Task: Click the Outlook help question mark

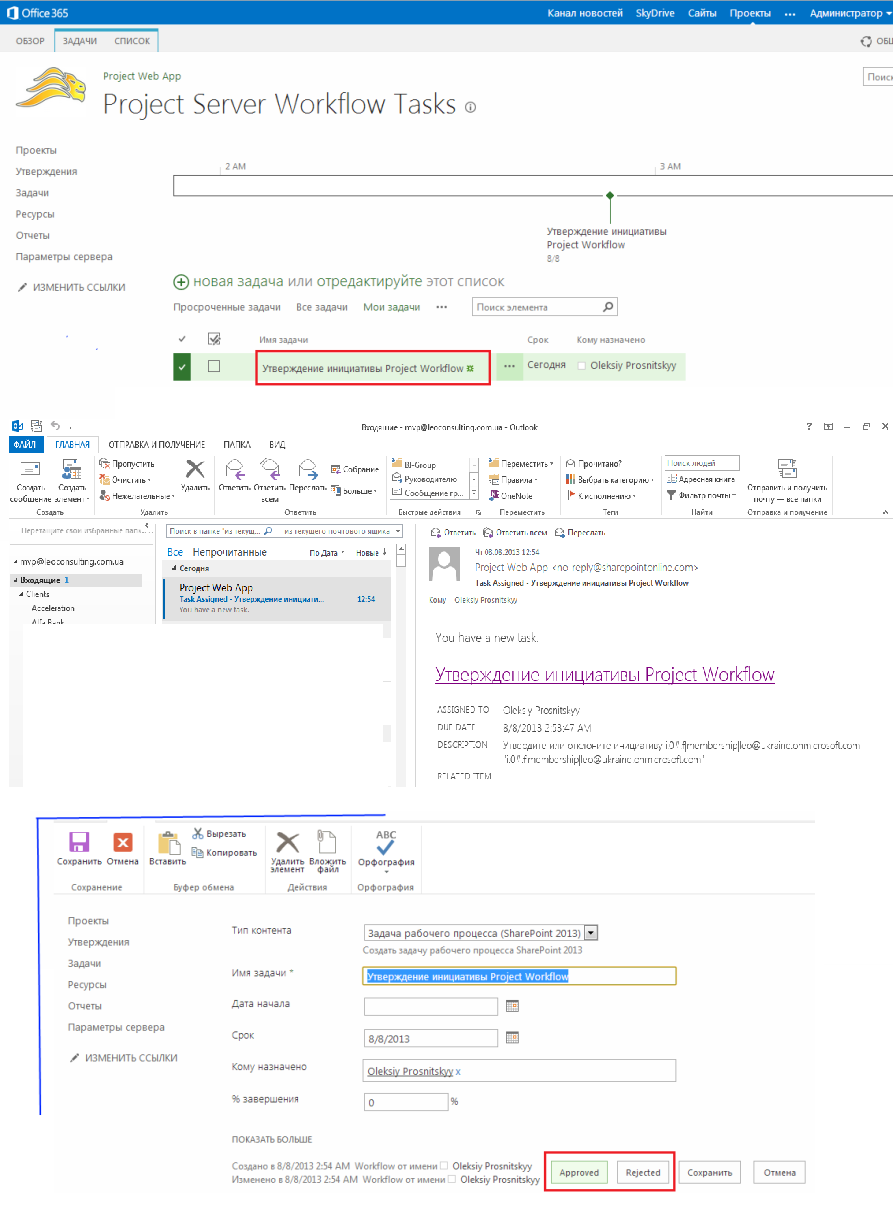Action: point(809,426)
